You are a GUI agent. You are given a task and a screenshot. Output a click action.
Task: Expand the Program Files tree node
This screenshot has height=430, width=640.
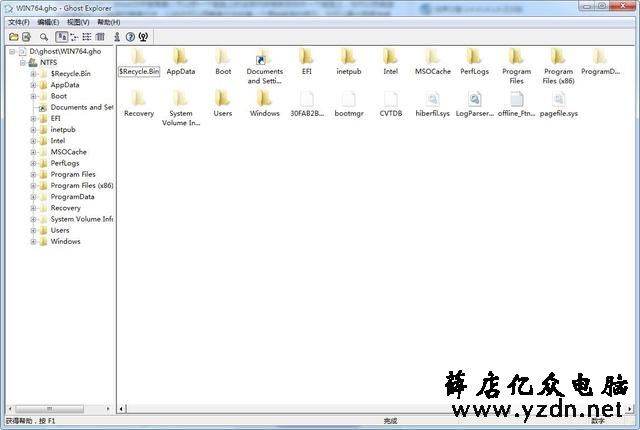pyautogui.click(x=33, y=175)
